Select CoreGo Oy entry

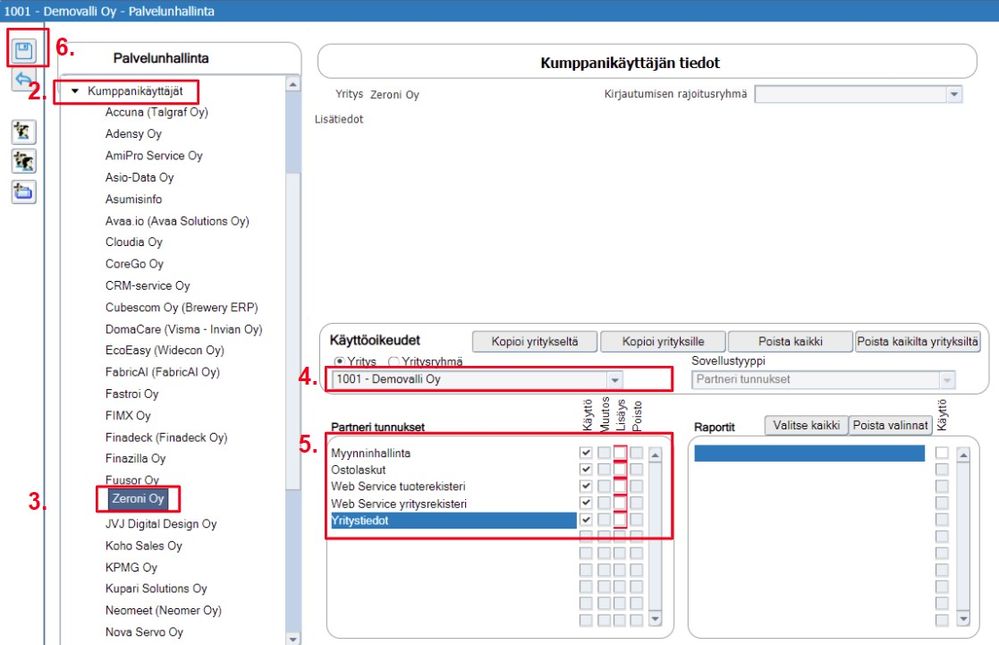(134, 264)
